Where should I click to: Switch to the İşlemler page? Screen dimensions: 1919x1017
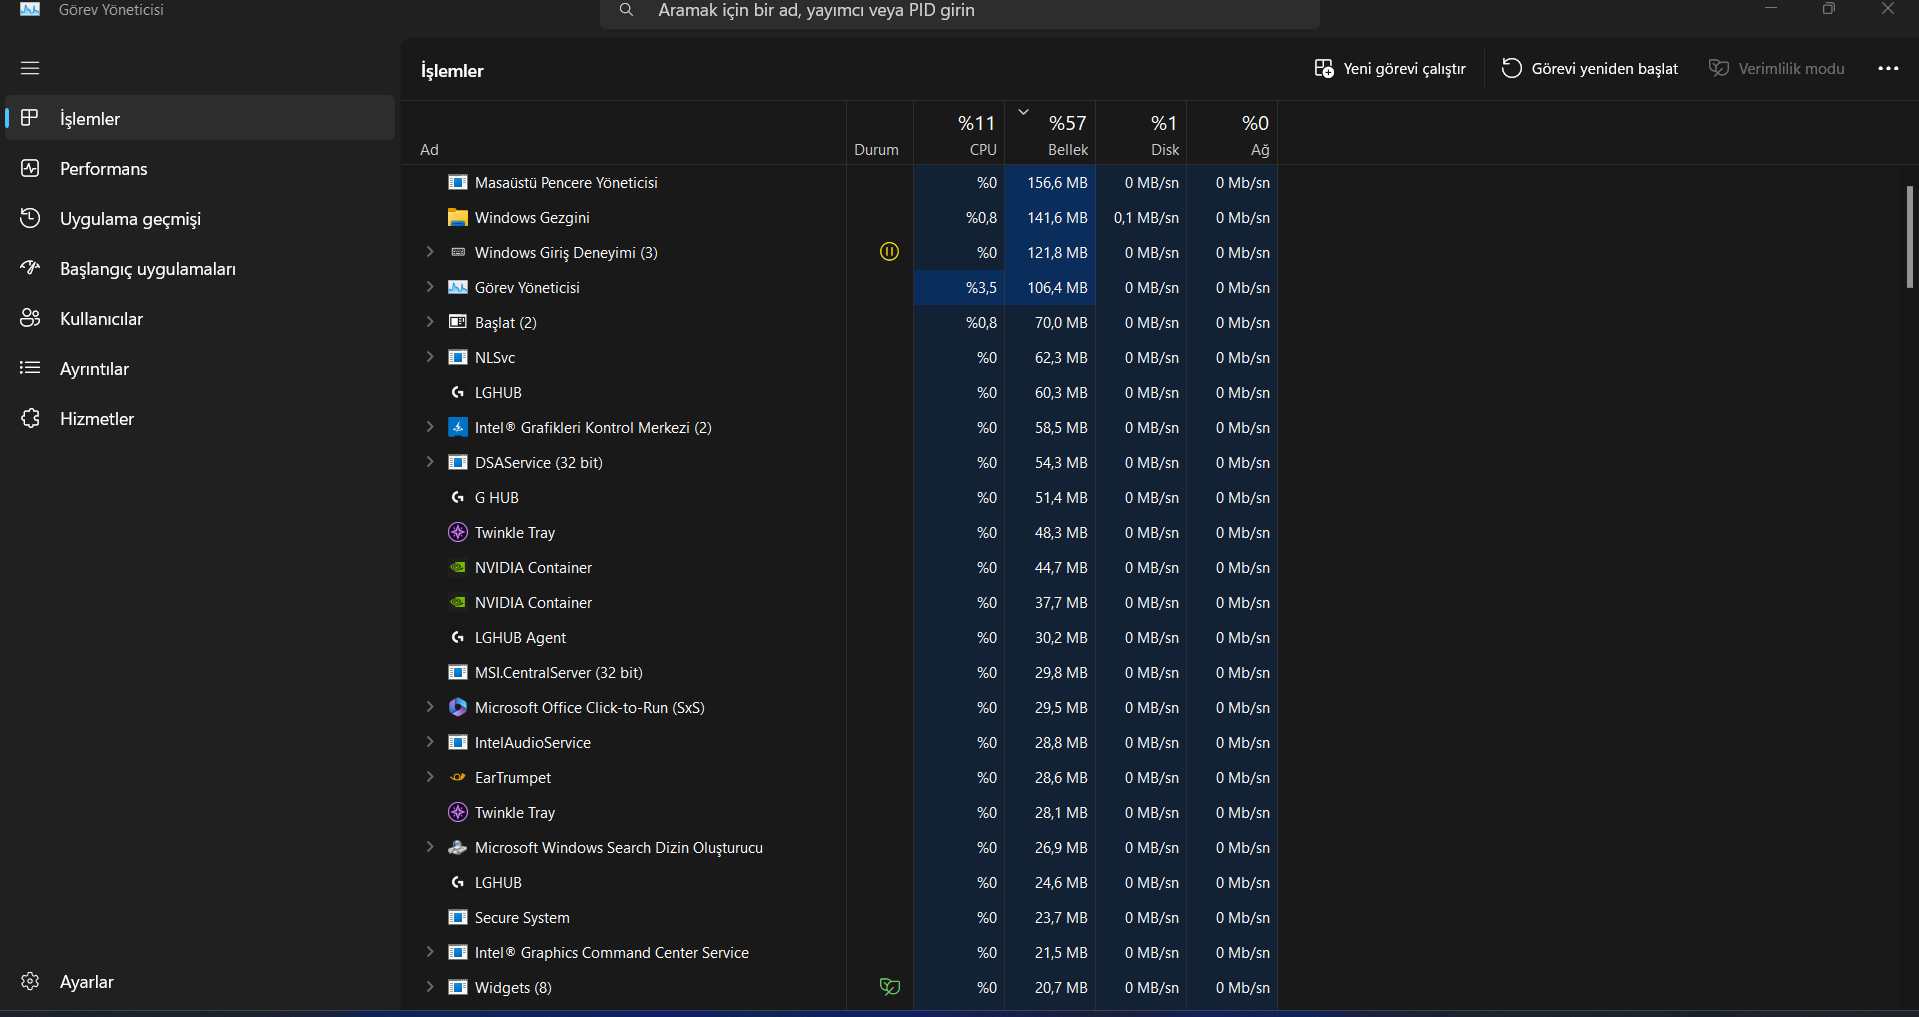click(x=200, y=118)
